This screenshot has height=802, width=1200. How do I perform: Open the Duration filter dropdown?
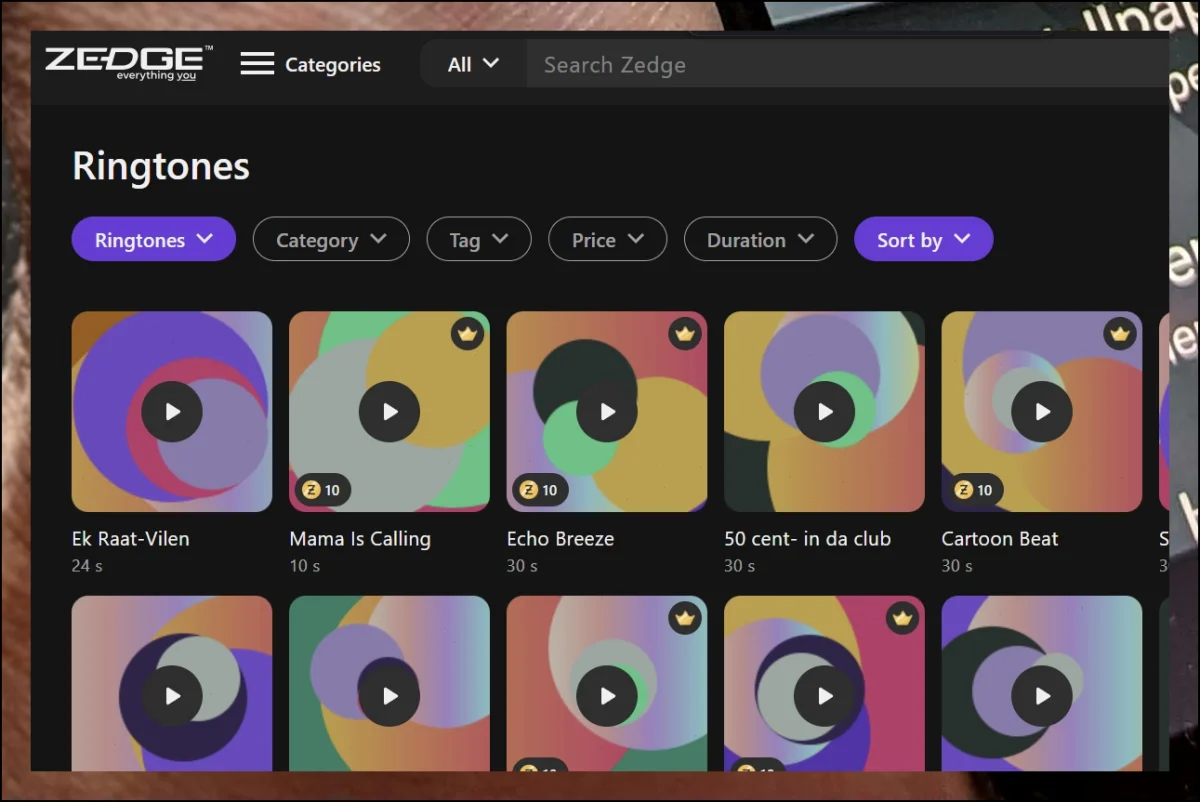coord(760,239)
